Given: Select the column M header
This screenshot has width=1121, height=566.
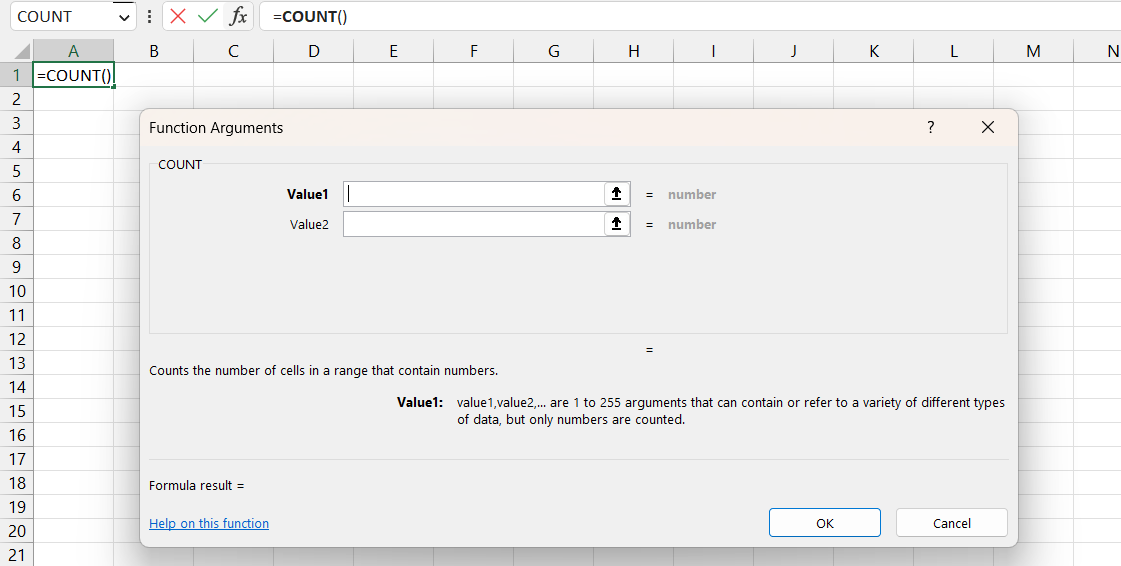Looking at the screenshot, I should pos(1033,51).
